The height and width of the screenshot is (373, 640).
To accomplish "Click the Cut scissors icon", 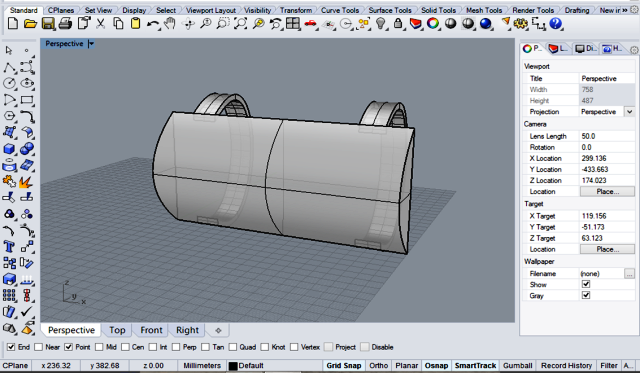I will 100,24.
